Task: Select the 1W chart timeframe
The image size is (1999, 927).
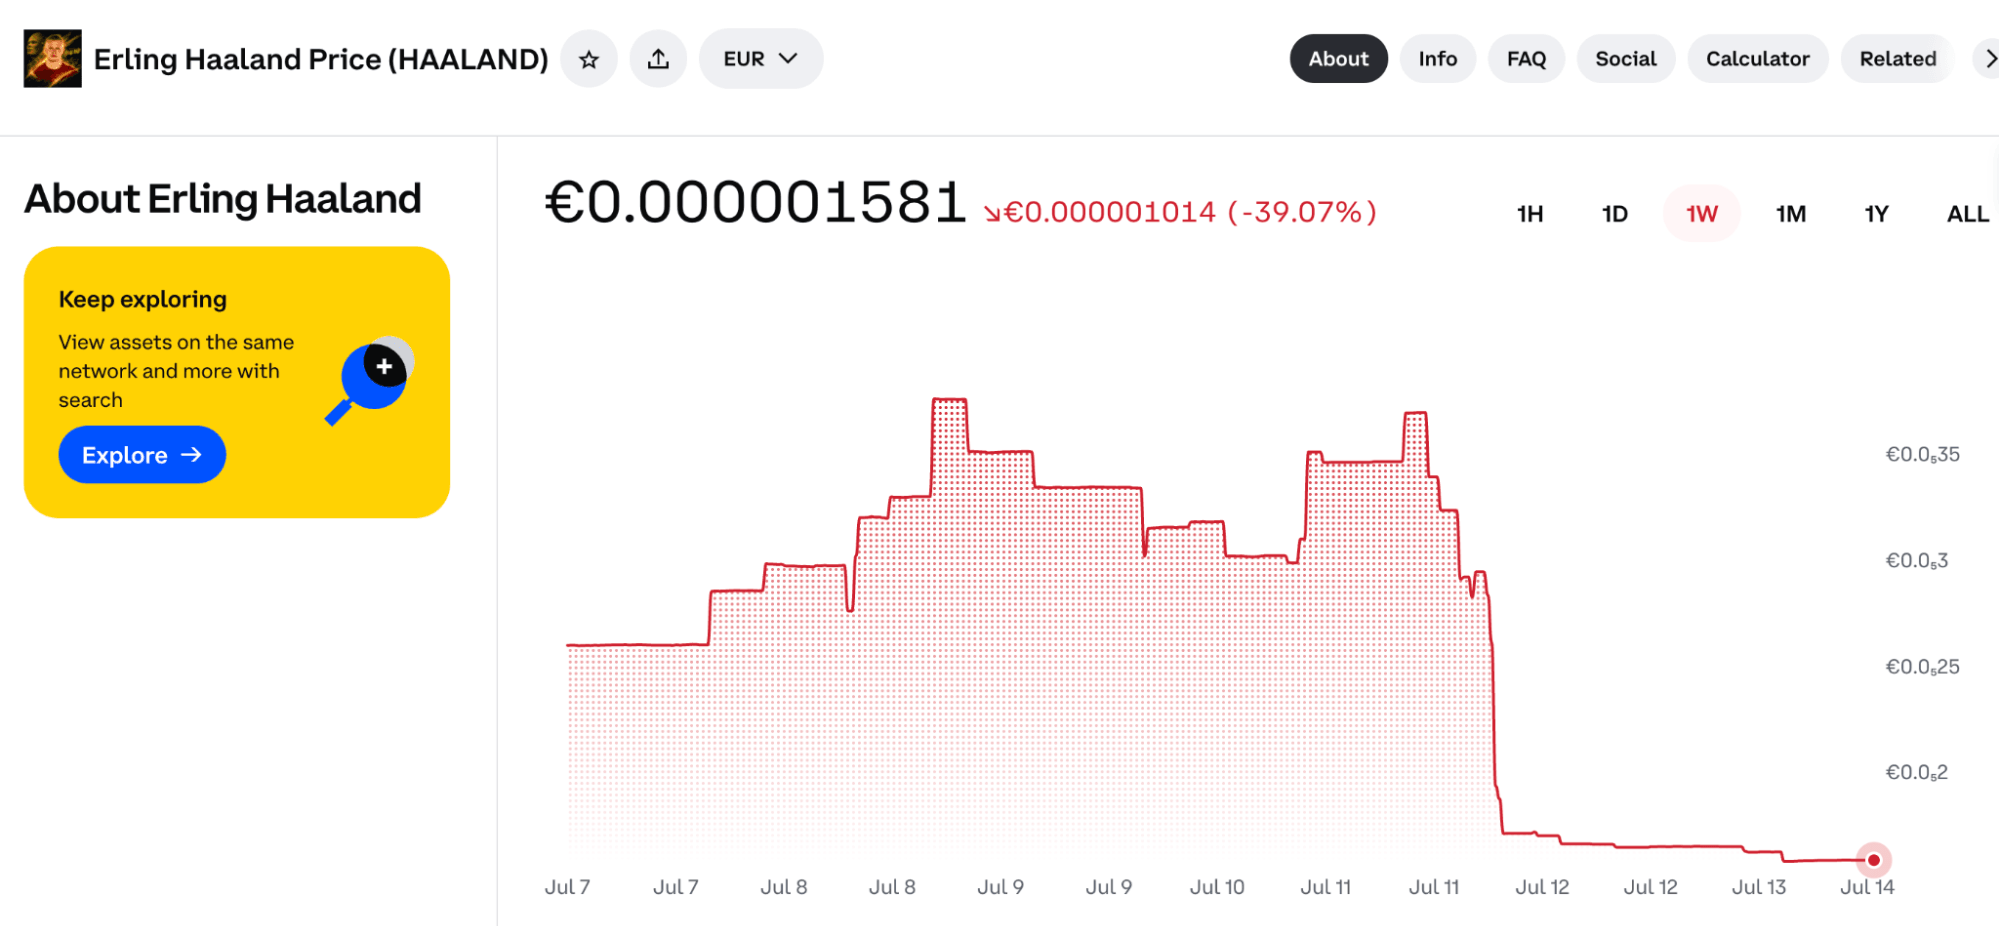Action: pyautogui.click(x=1701, y=214)
